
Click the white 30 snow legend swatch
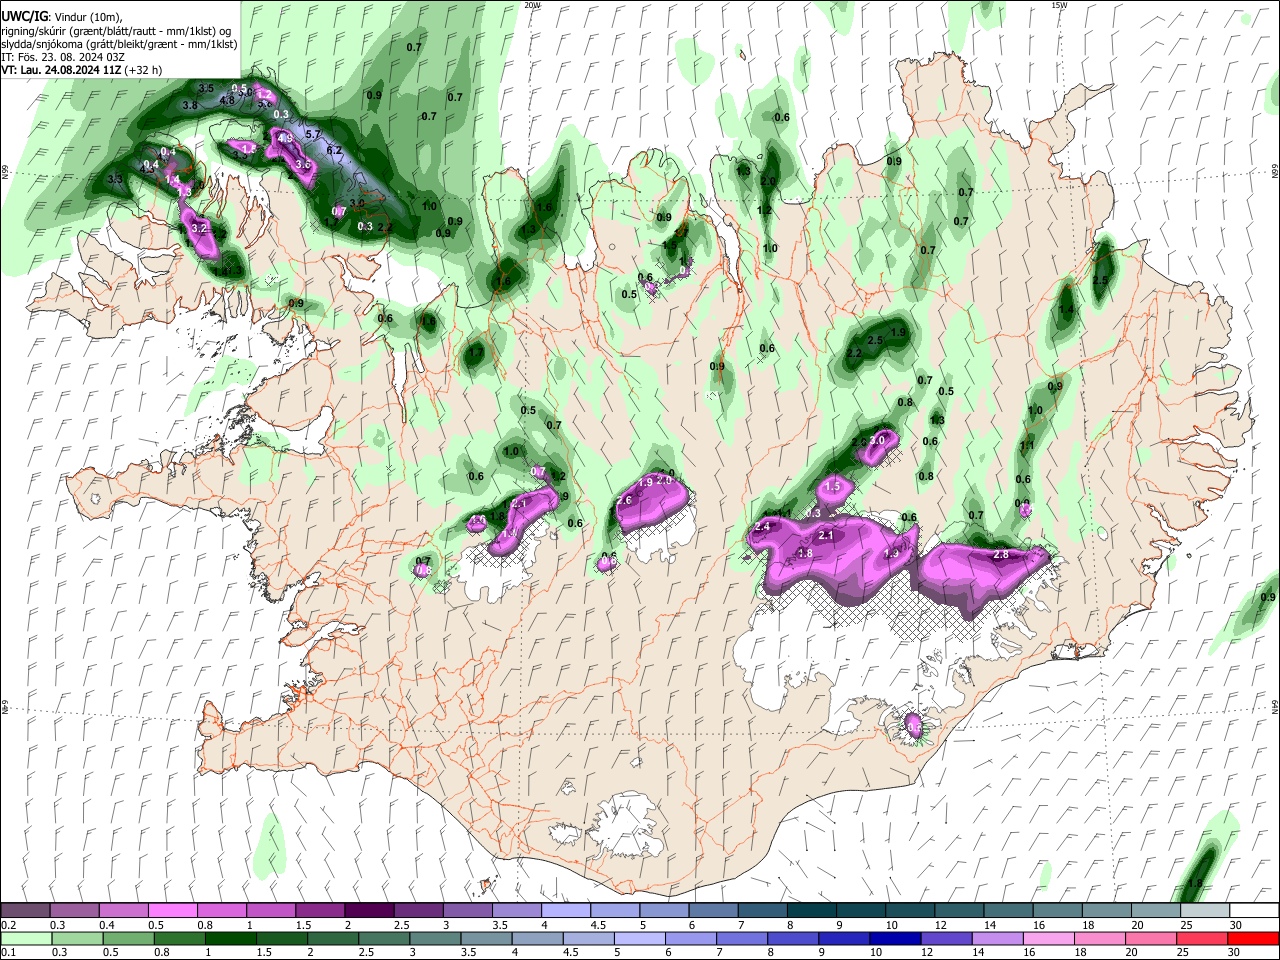[x=1254, y=911]
